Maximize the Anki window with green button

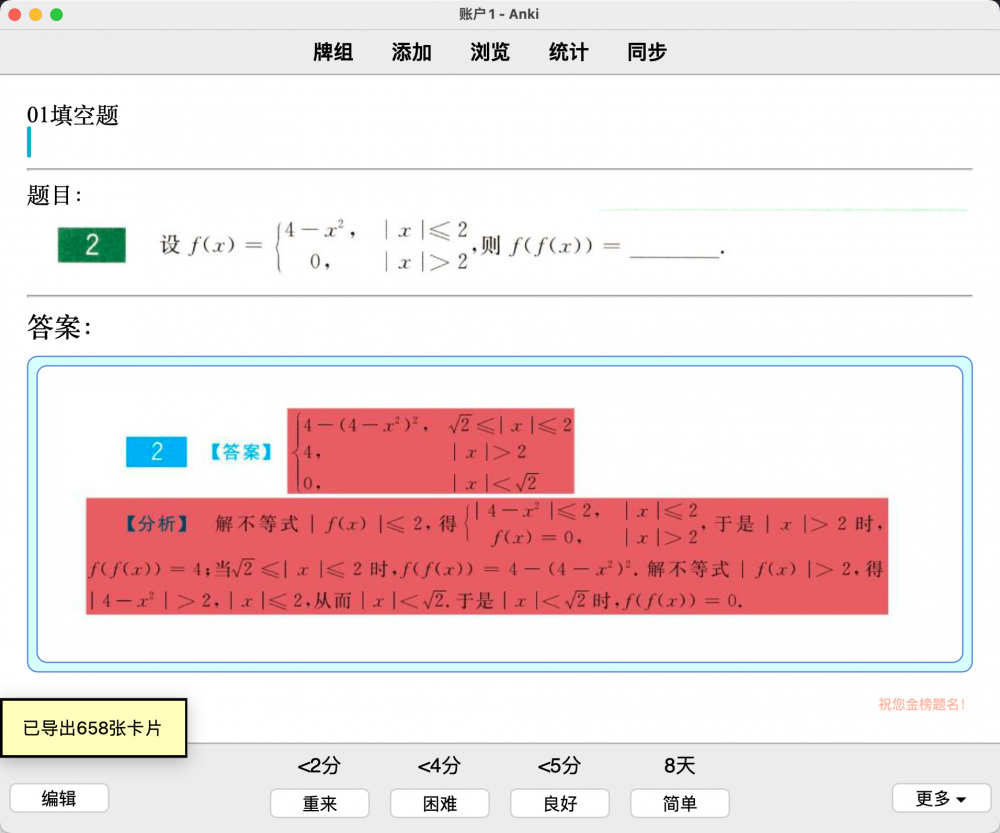tap(57, 14)
